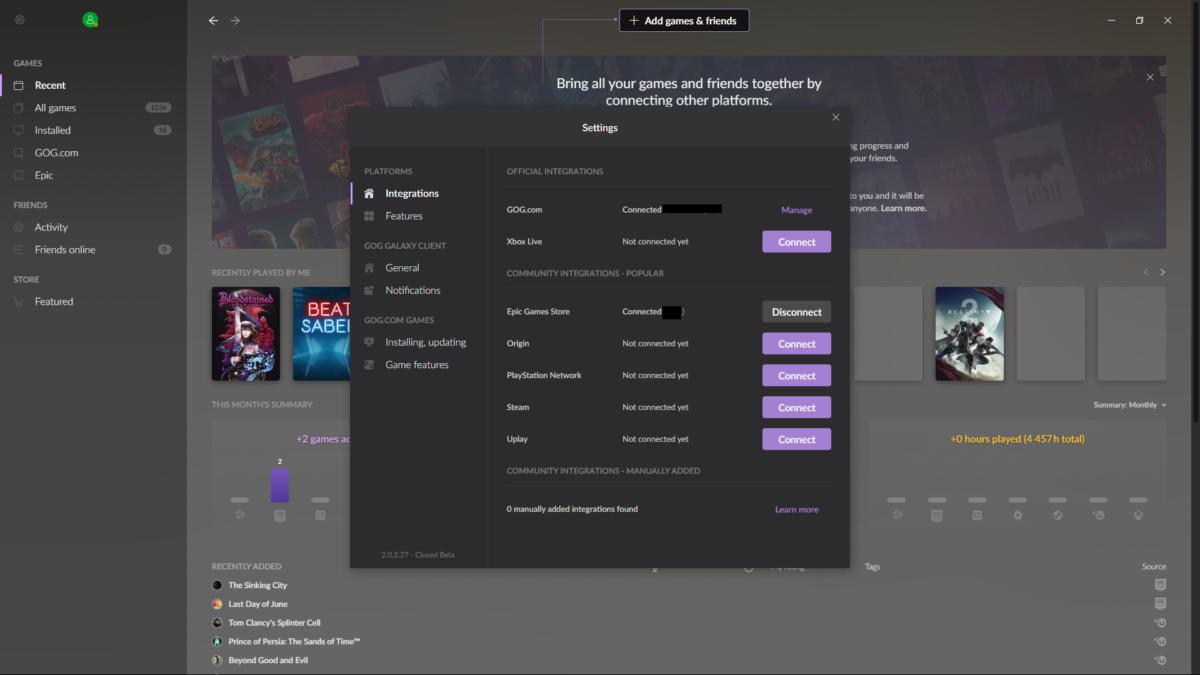Show next recently played games with right chevron

coord(1162,272)
